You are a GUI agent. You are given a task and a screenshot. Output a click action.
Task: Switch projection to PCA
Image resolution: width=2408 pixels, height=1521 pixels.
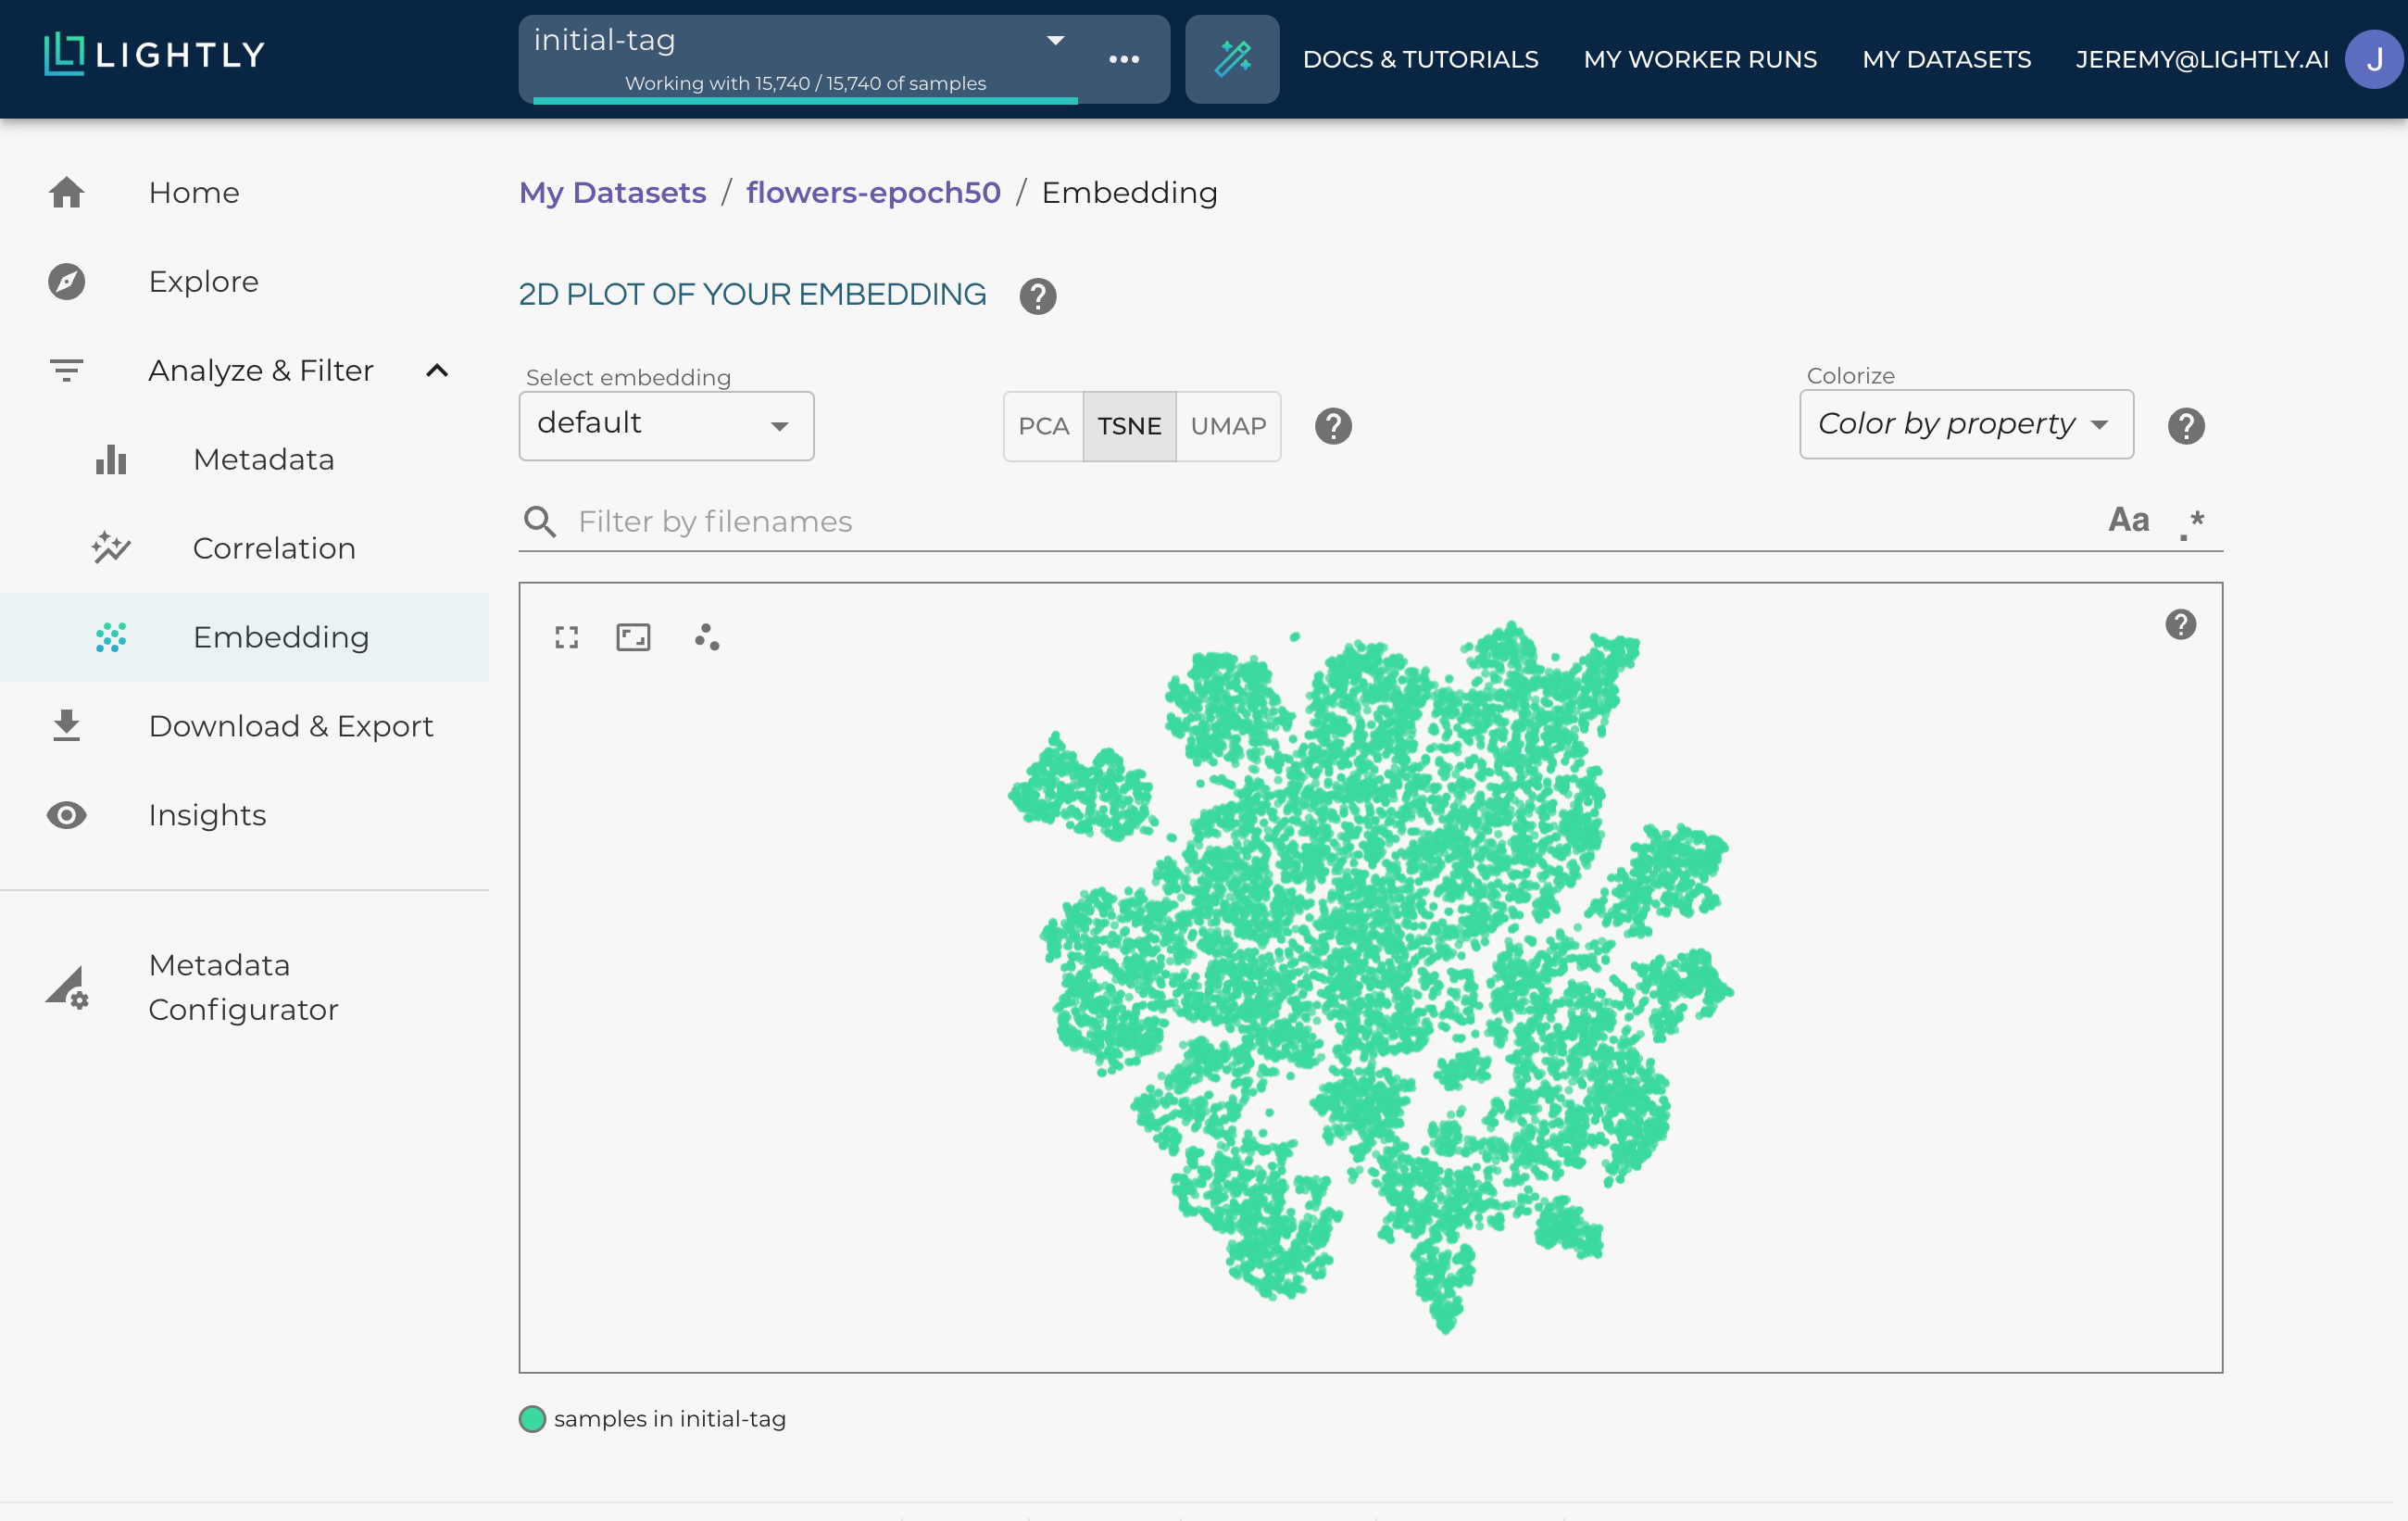click(1043, 426)
